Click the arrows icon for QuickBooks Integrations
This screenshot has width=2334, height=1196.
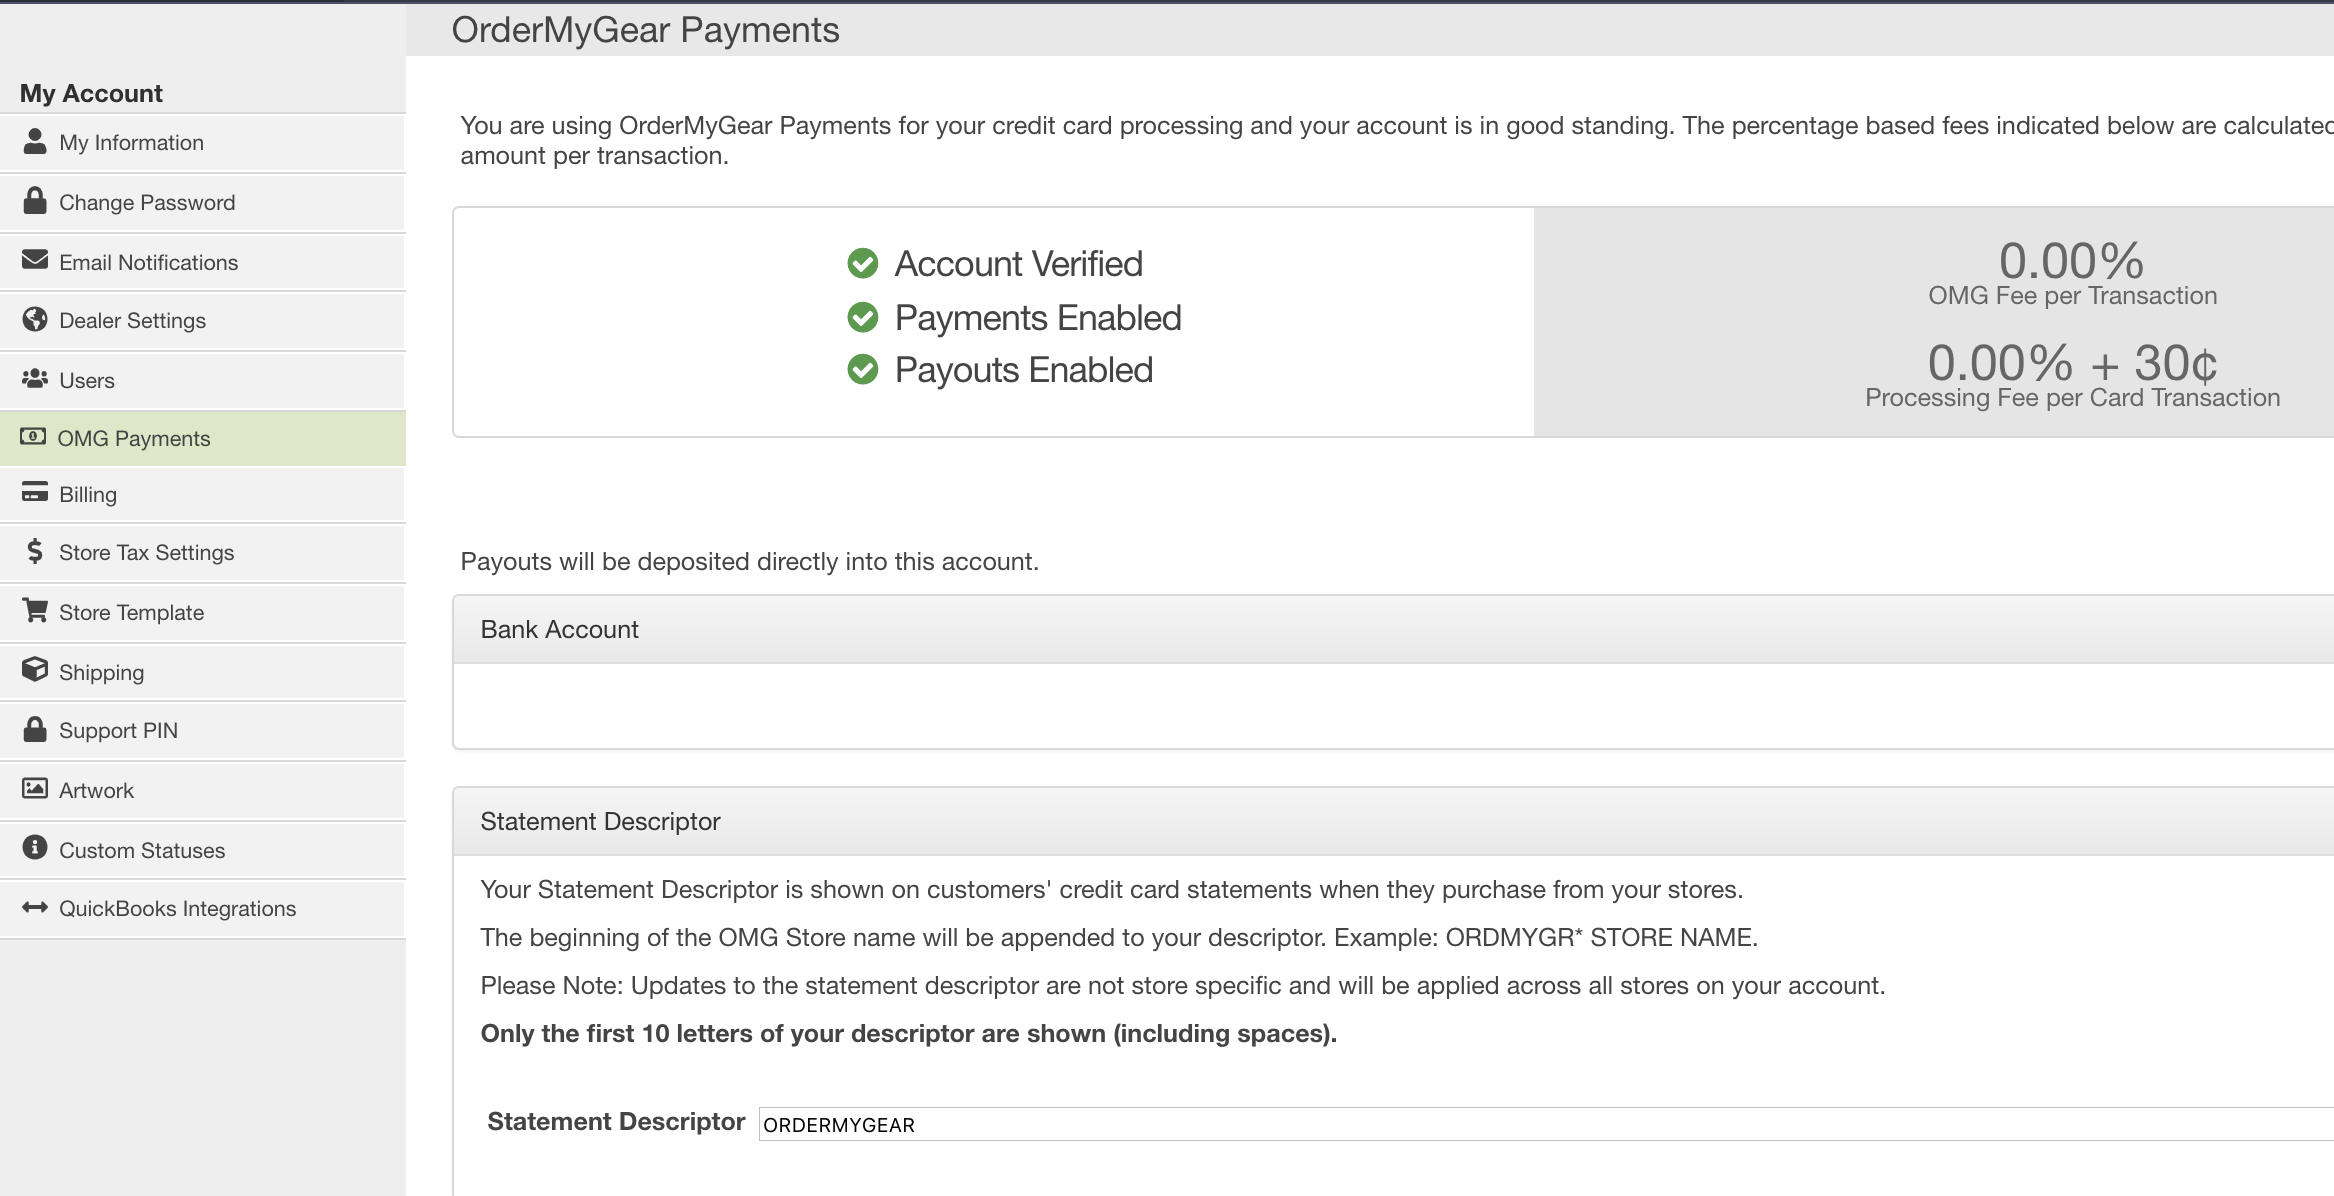35,907
